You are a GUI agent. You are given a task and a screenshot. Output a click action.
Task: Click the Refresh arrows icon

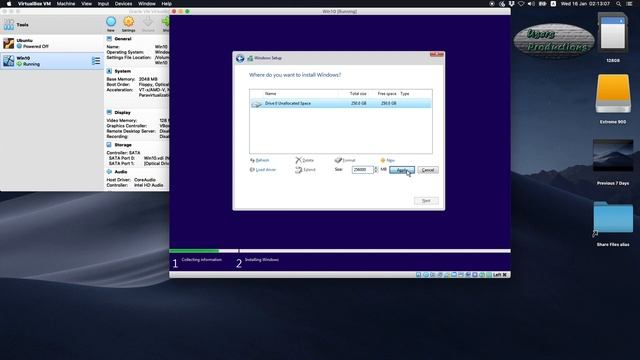click(252, 160)
